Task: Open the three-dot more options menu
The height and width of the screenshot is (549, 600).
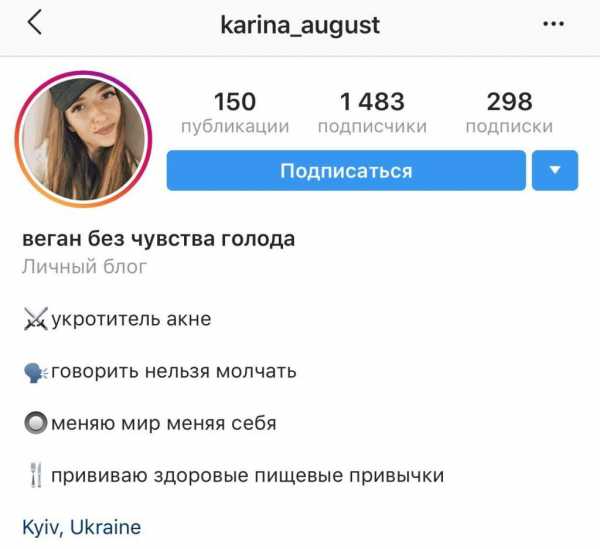Action: click(x=553, y=24)
